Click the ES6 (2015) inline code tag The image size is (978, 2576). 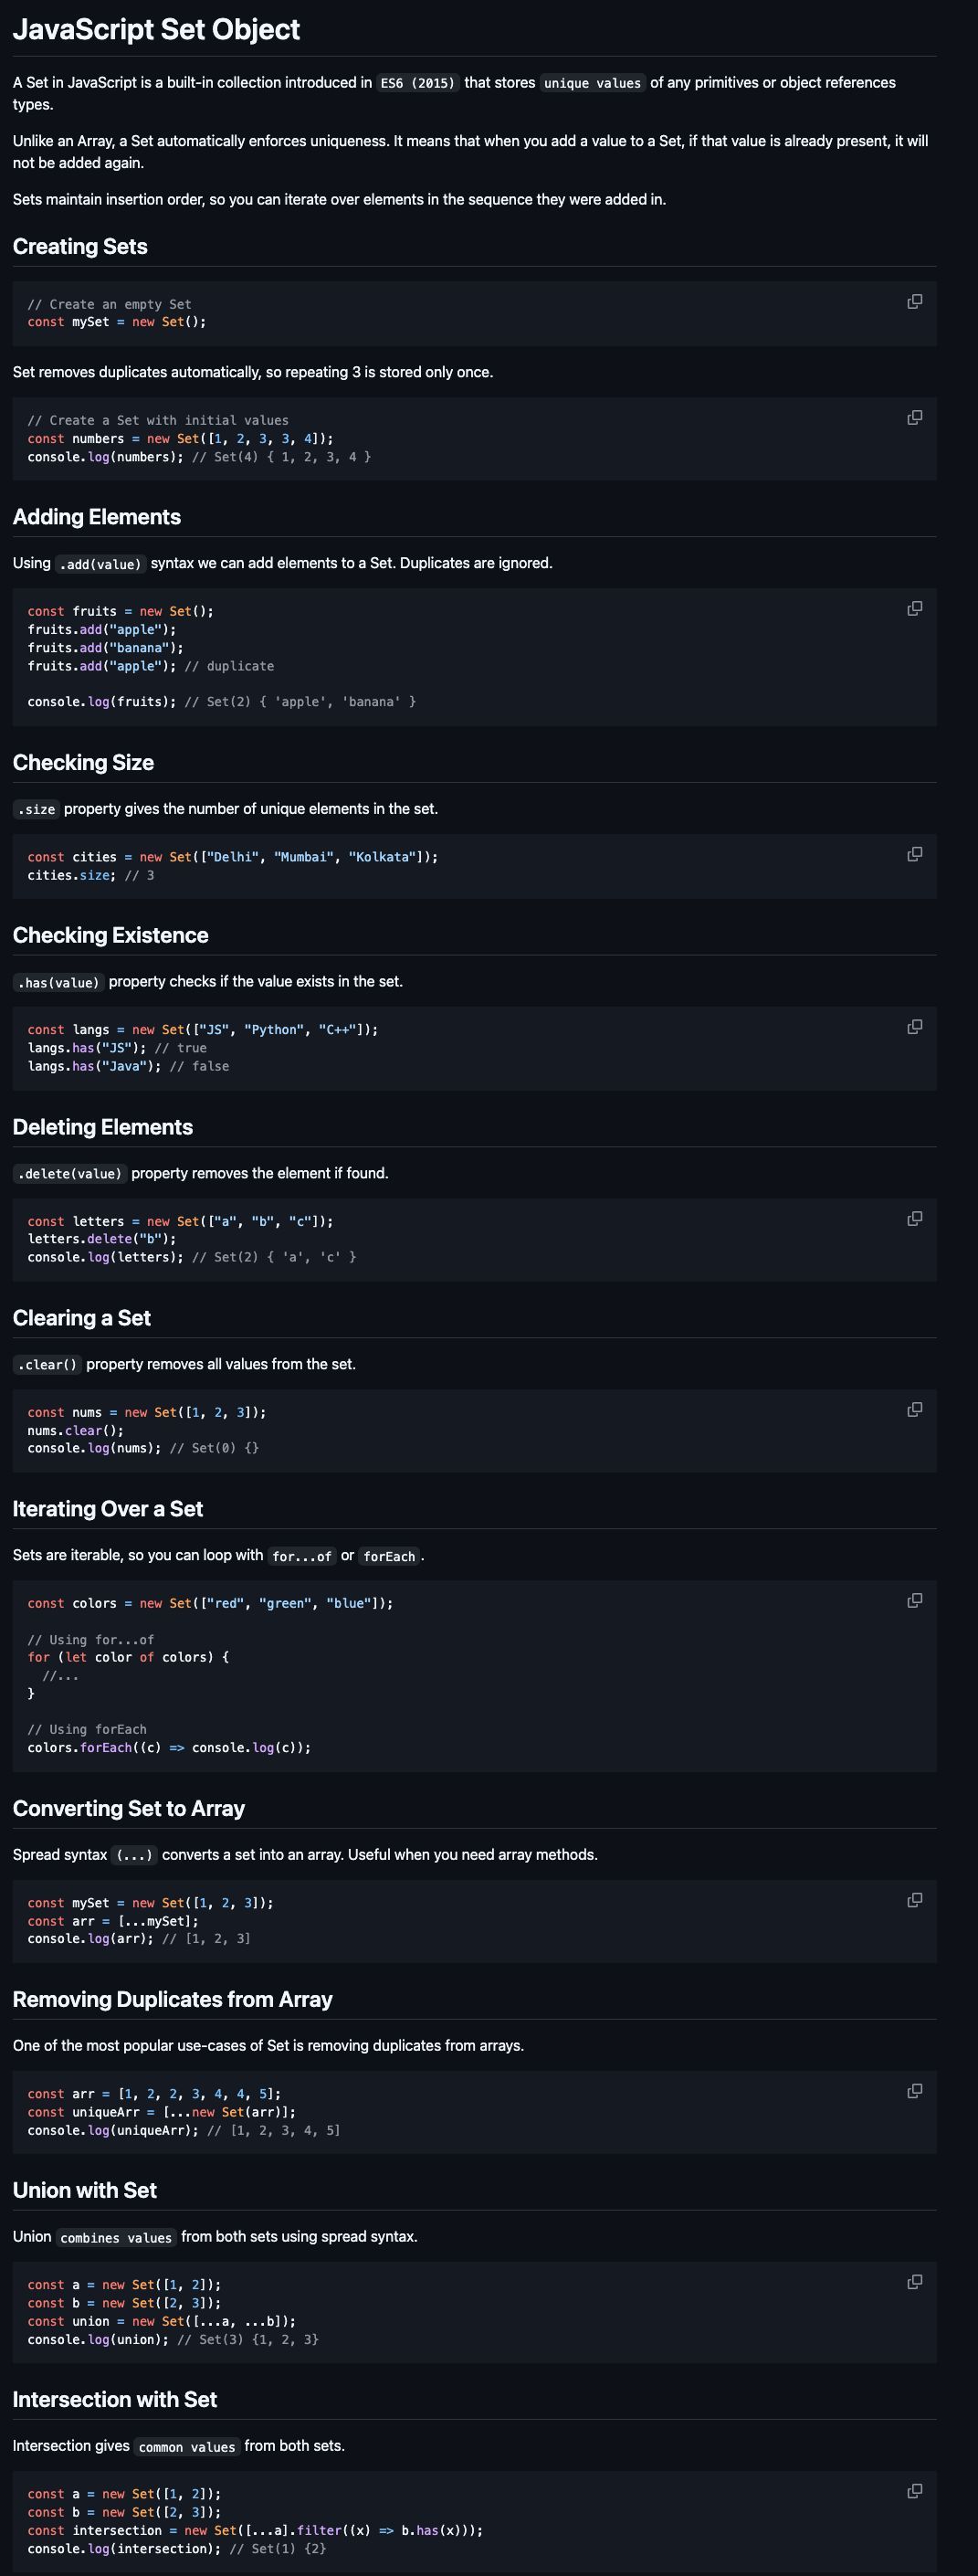click(417, 83)
